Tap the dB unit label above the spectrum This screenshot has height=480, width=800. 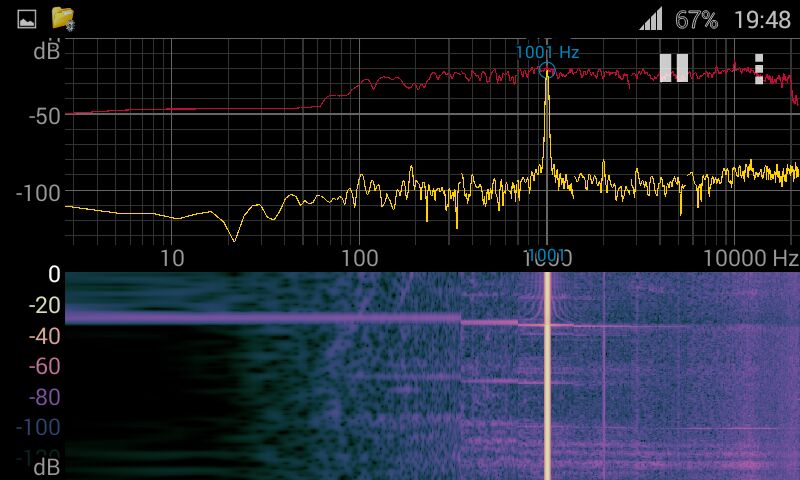(46, 51)
